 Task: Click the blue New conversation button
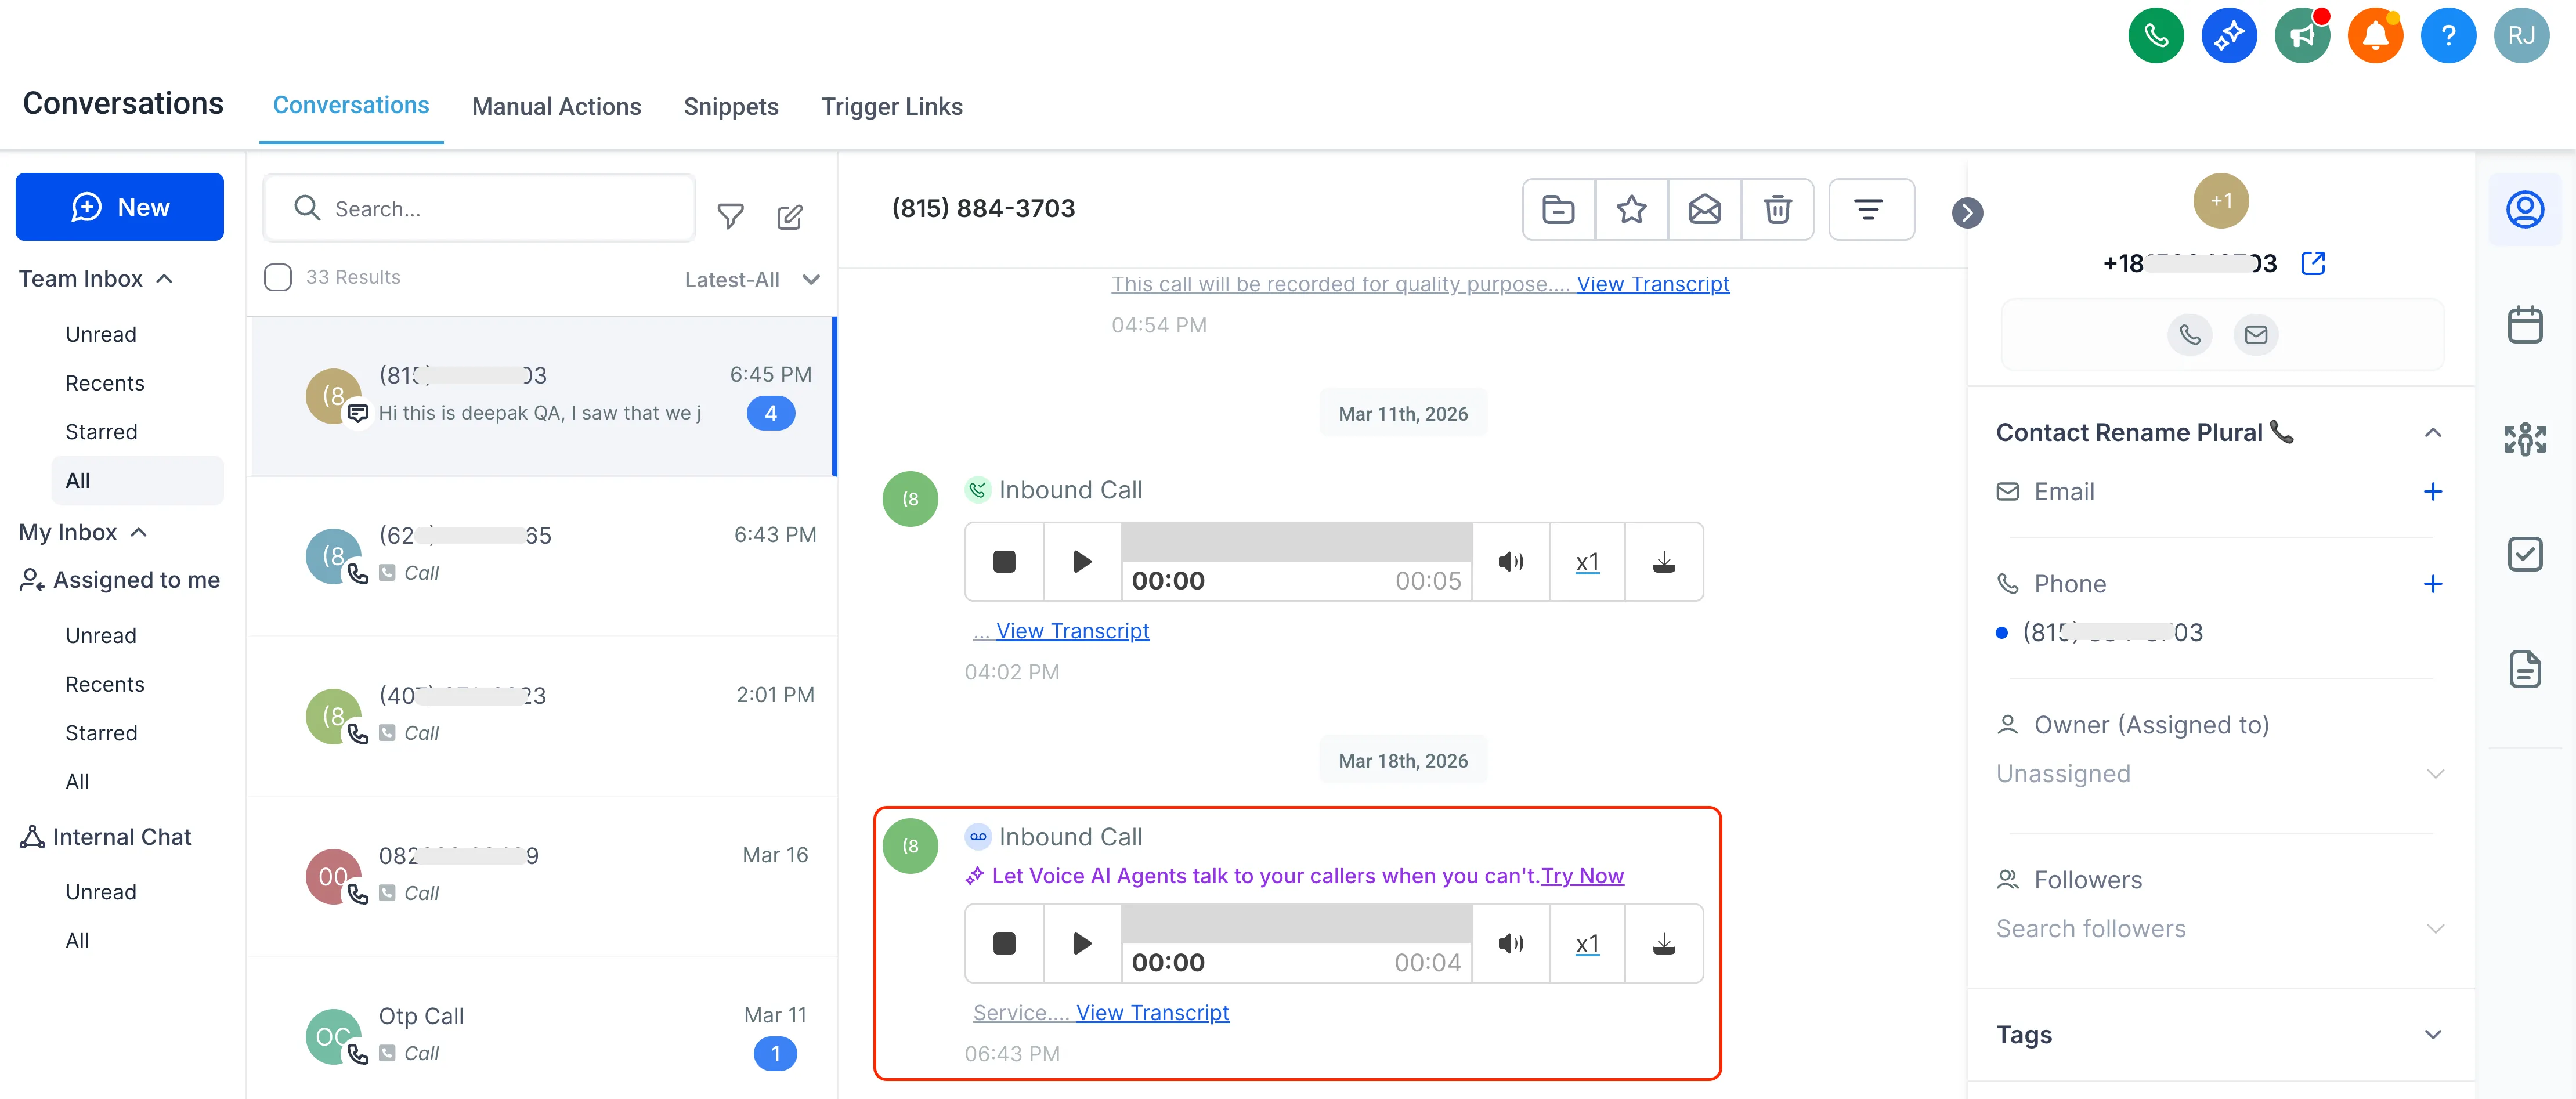pos(119,207)
